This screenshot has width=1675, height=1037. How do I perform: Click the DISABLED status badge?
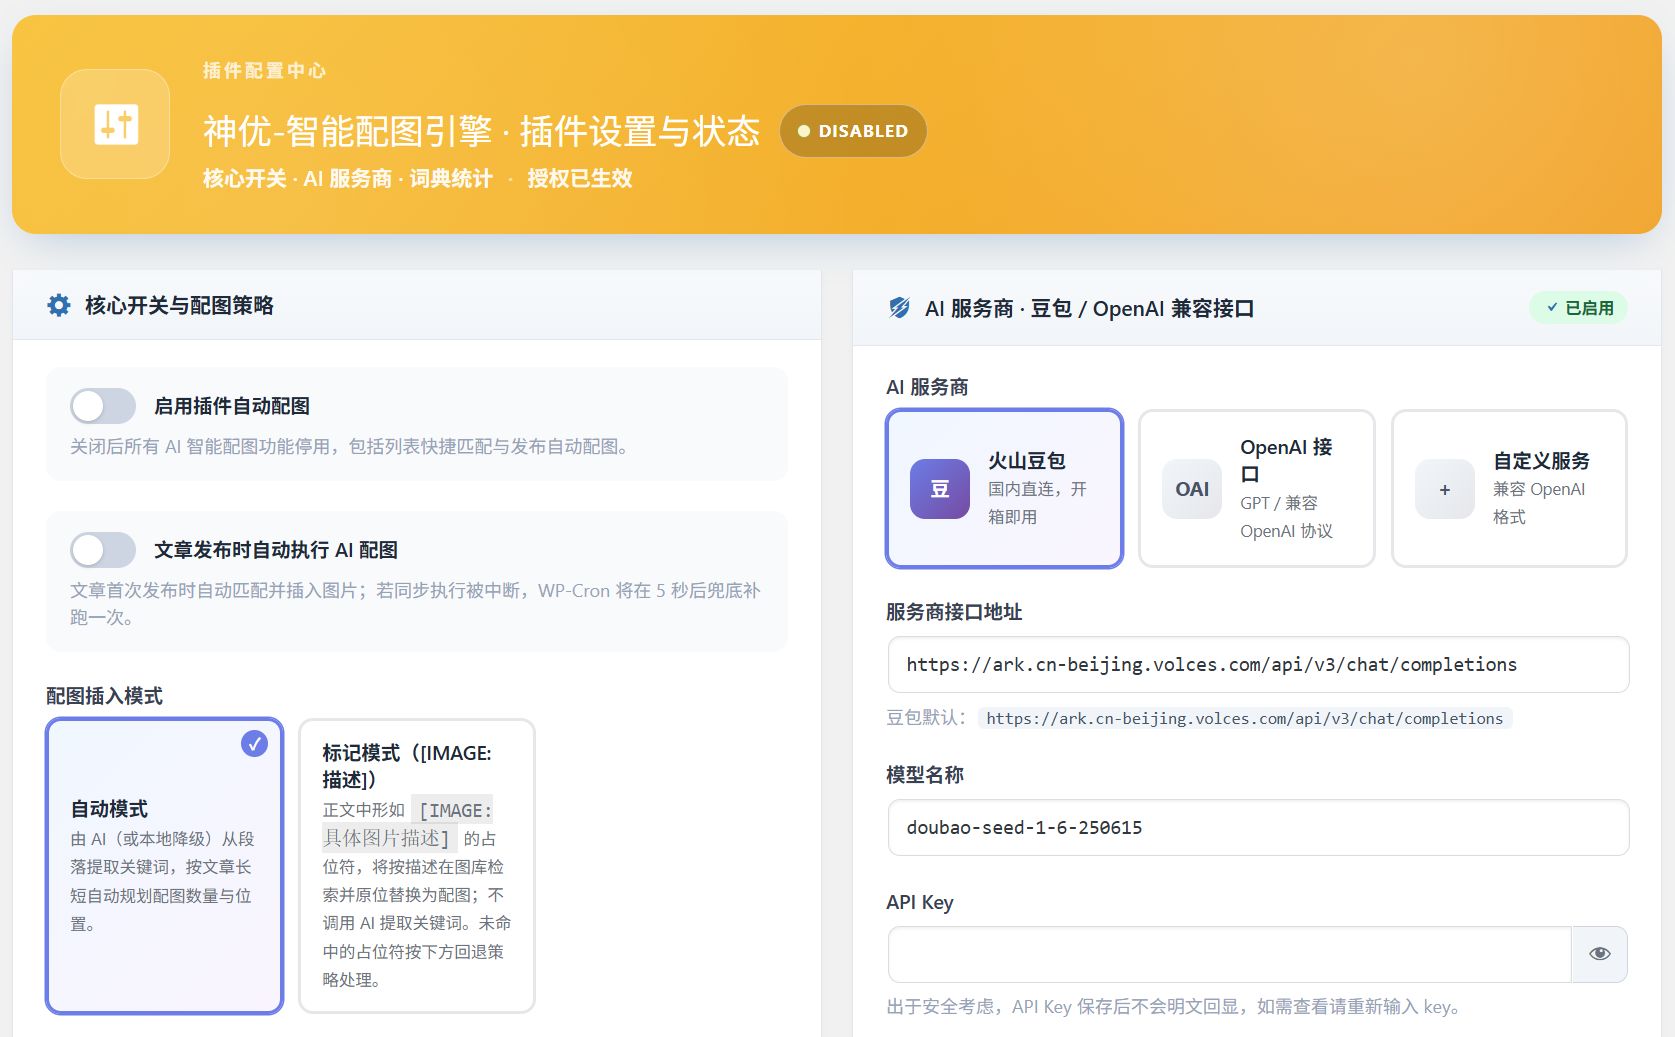853,131
